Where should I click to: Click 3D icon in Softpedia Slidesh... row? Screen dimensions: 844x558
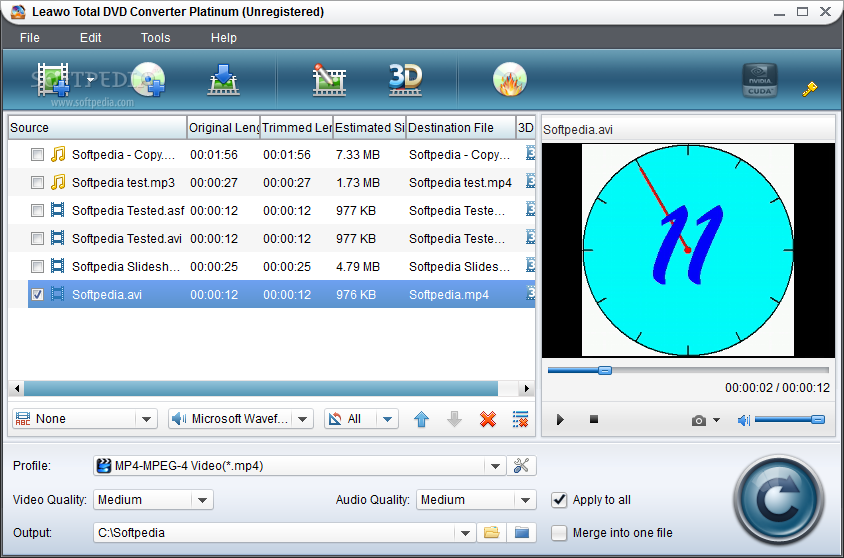[x=531, y=265]
